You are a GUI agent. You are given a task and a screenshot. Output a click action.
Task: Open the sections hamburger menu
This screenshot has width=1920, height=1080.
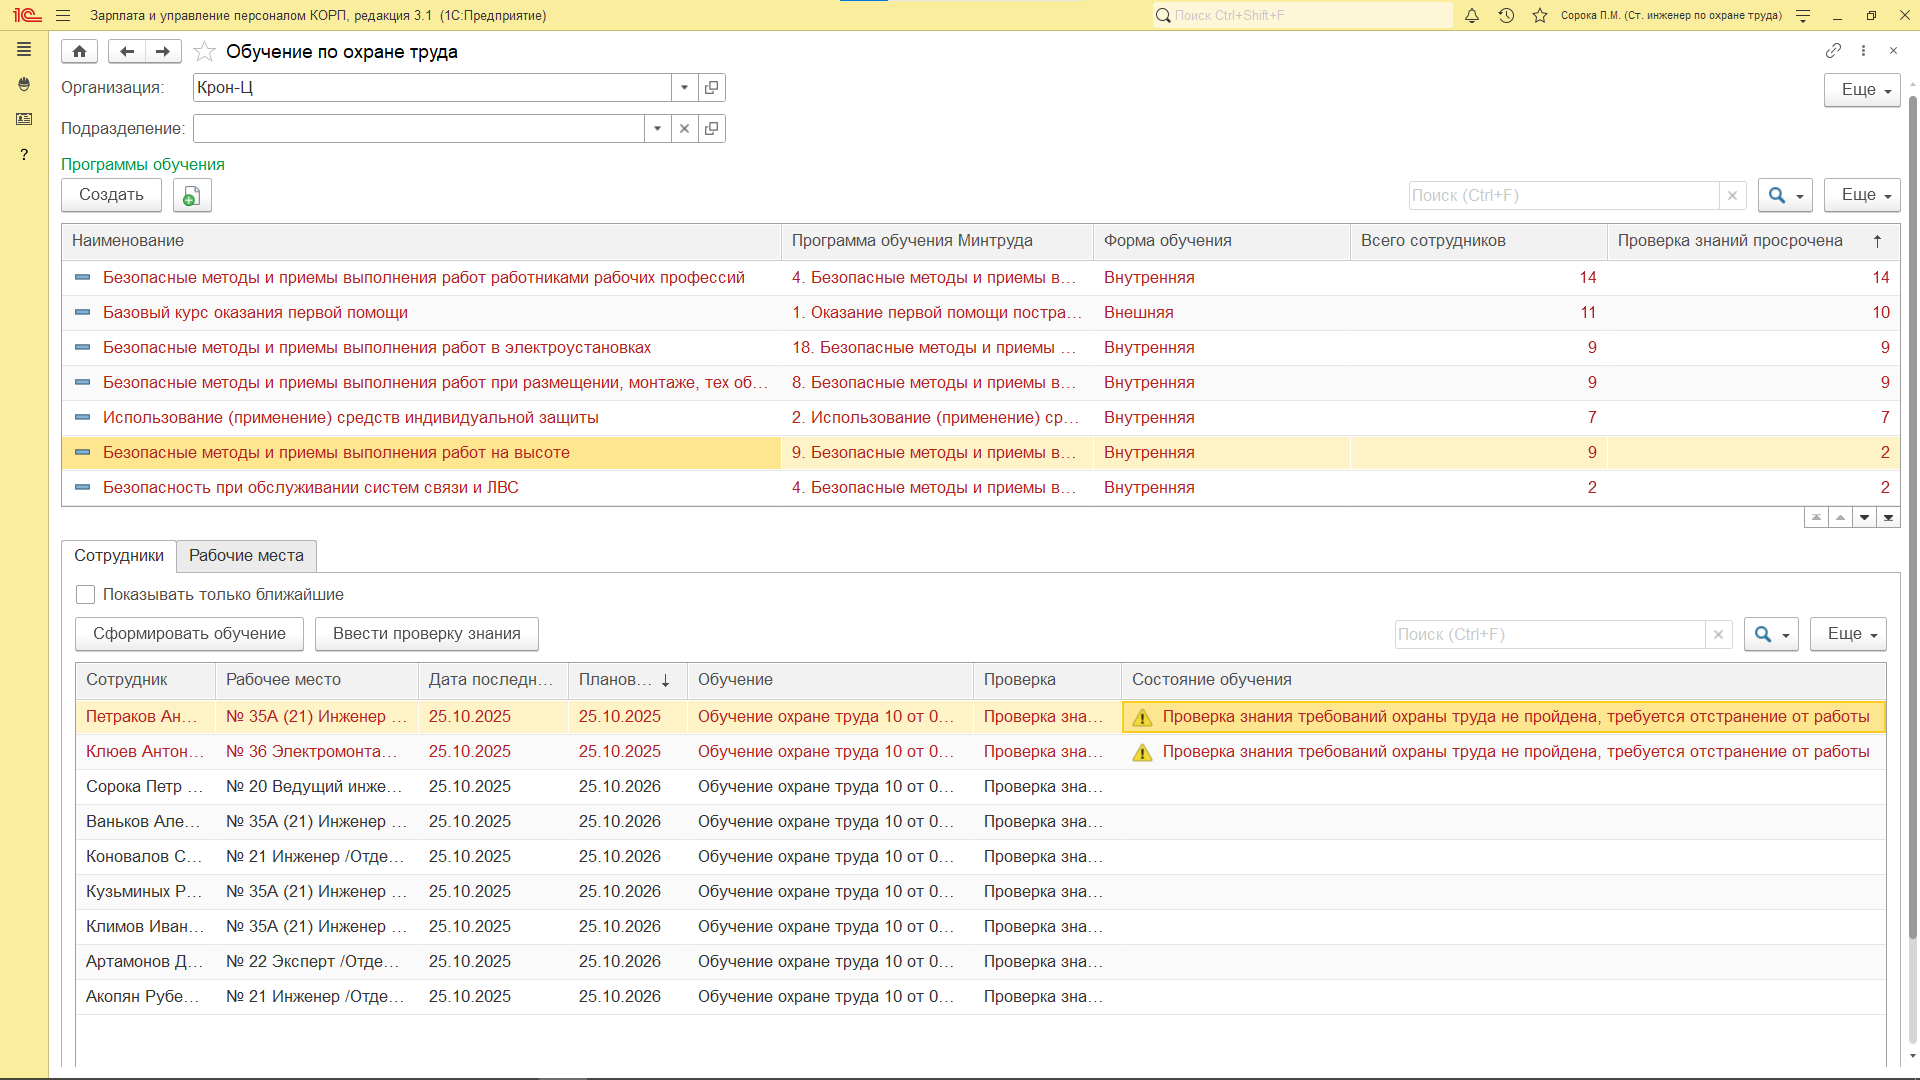63,15
